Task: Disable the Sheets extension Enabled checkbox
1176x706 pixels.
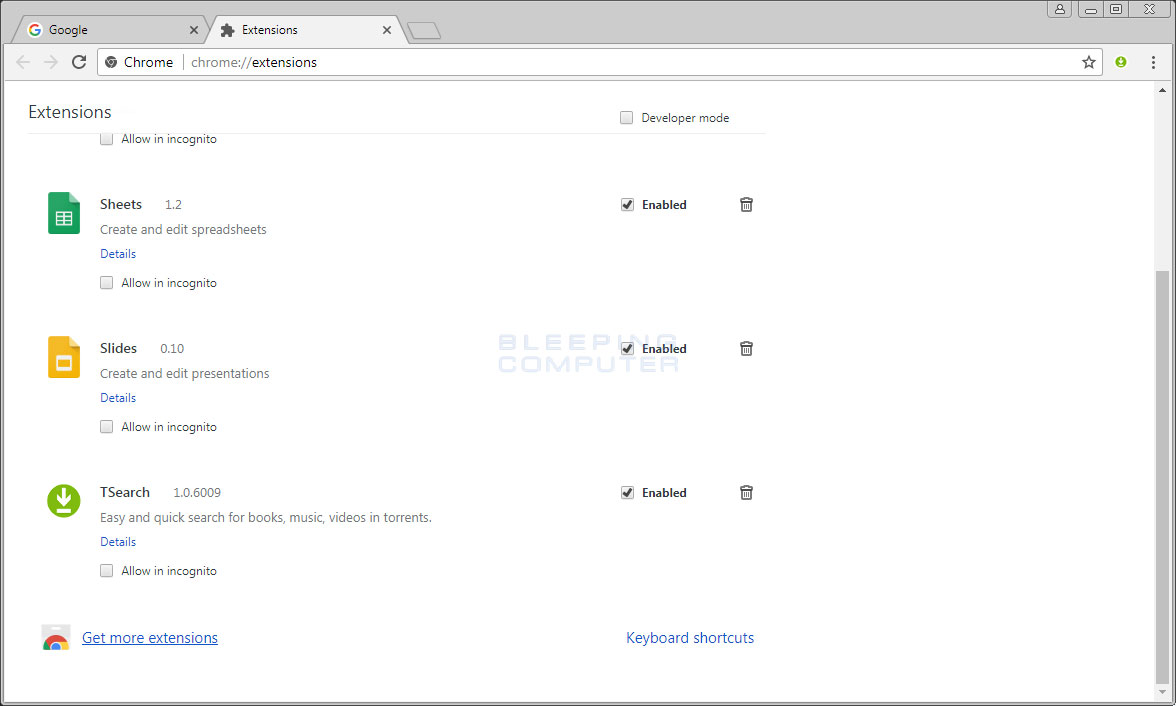Action: 627,205
